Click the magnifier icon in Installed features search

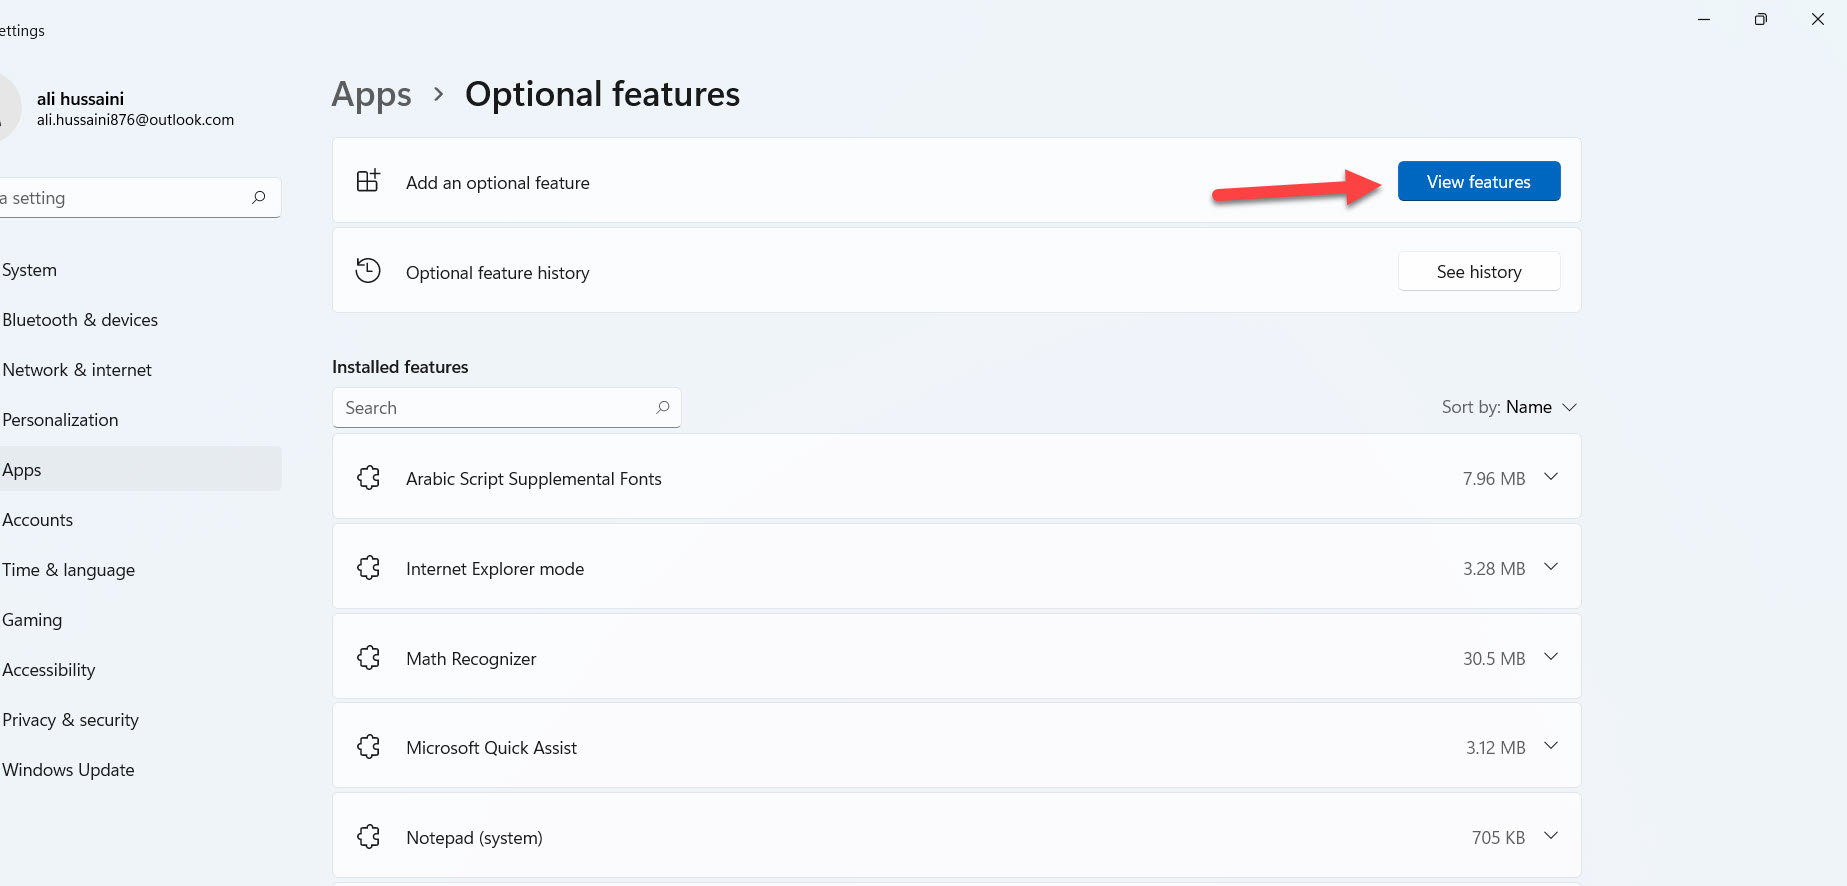tap(662, 407)
